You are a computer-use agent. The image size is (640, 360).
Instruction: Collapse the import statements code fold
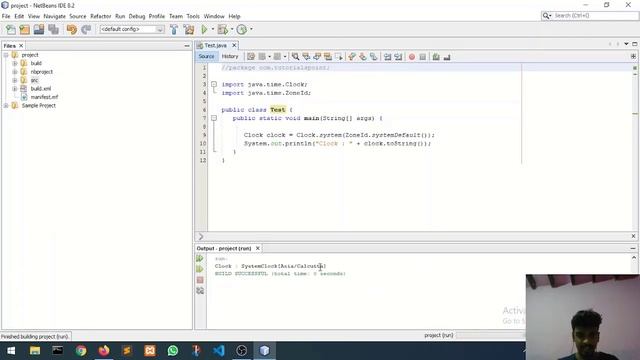(x=214, y=84)
